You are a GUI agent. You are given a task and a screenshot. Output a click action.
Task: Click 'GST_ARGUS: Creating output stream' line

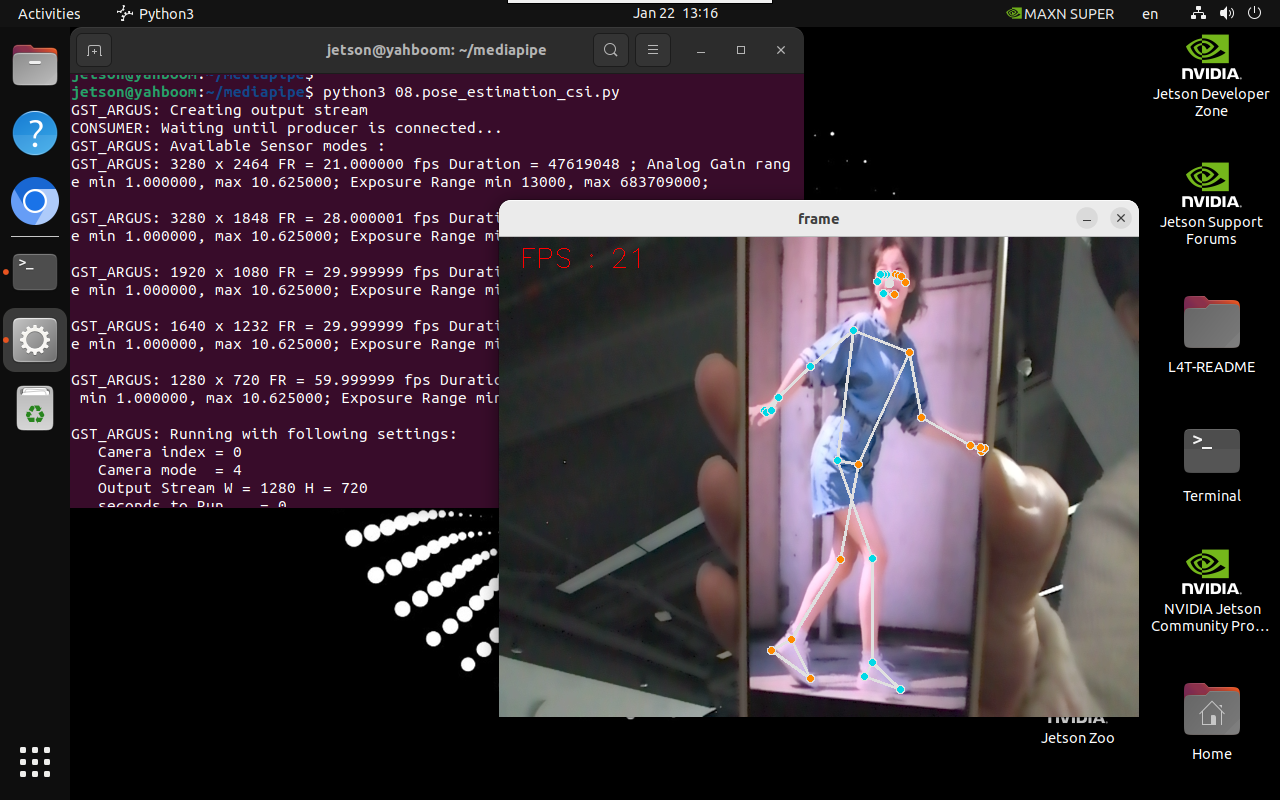(x=219, y=110)
